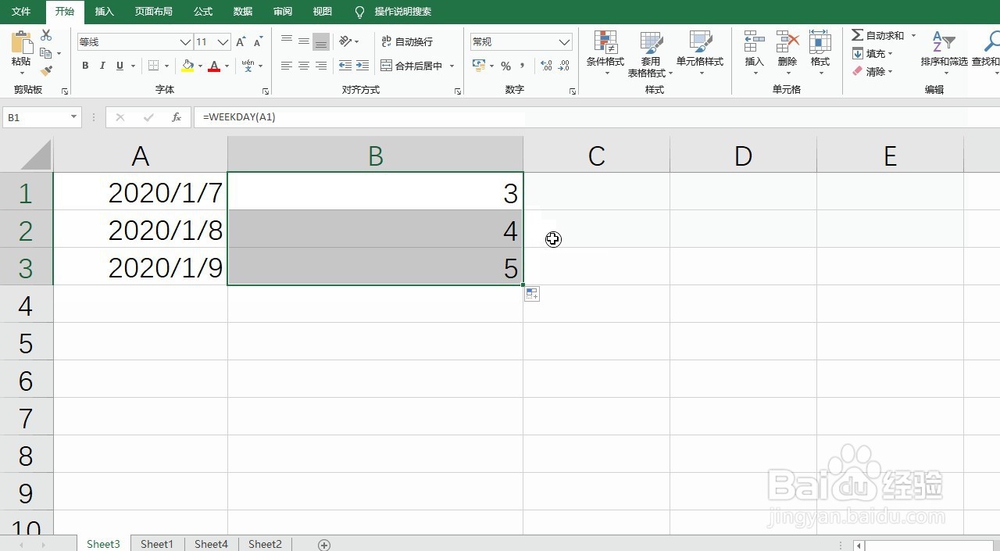
Task: Click the Cut scissors icon
Action: 46,36
